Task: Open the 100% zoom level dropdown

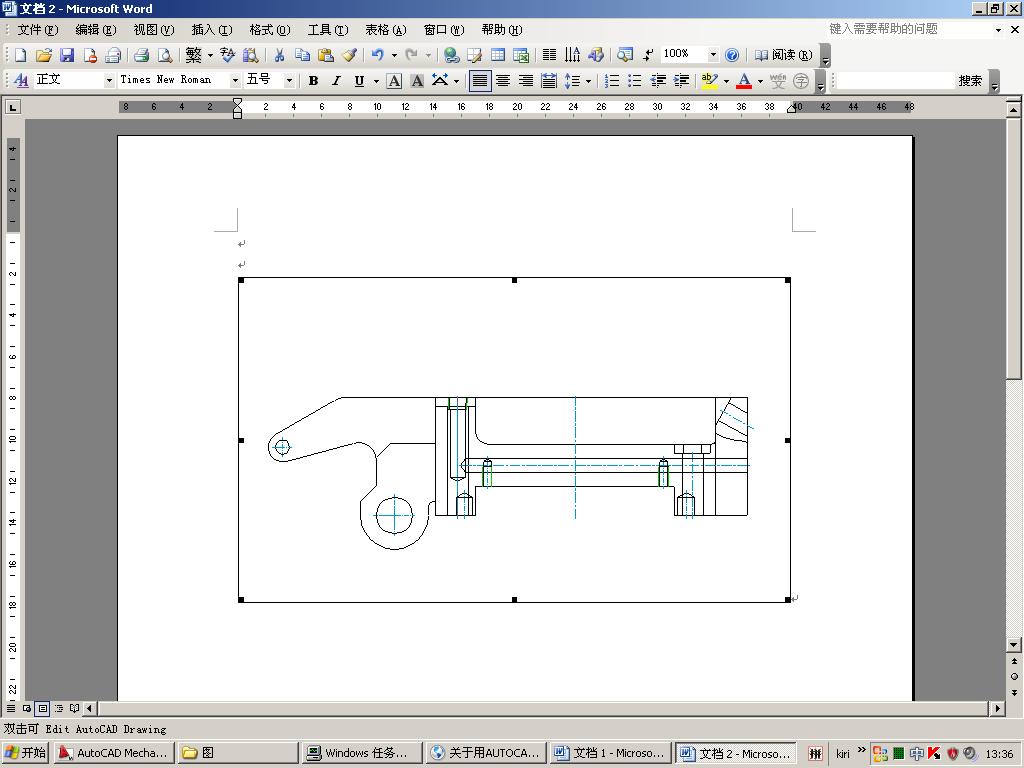Action: 713,56
